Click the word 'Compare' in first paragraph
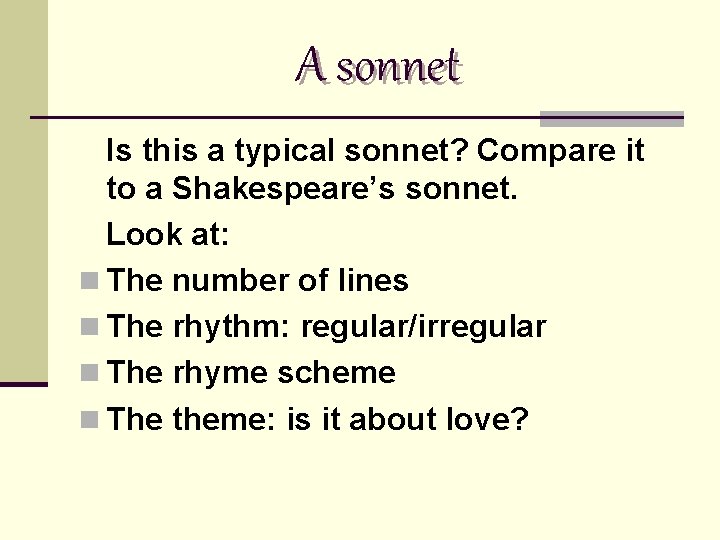The height and width of the screenshot is (540, 720). [546, 151]
